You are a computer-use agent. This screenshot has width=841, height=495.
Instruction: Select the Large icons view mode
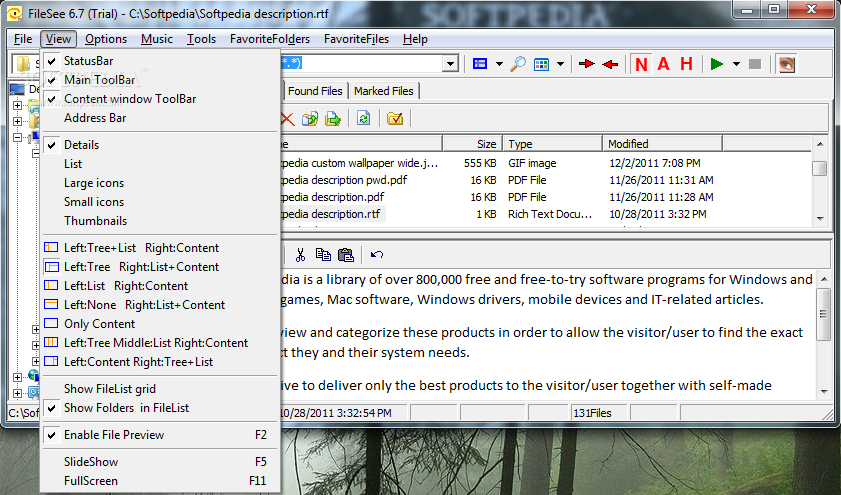[160, 183]
